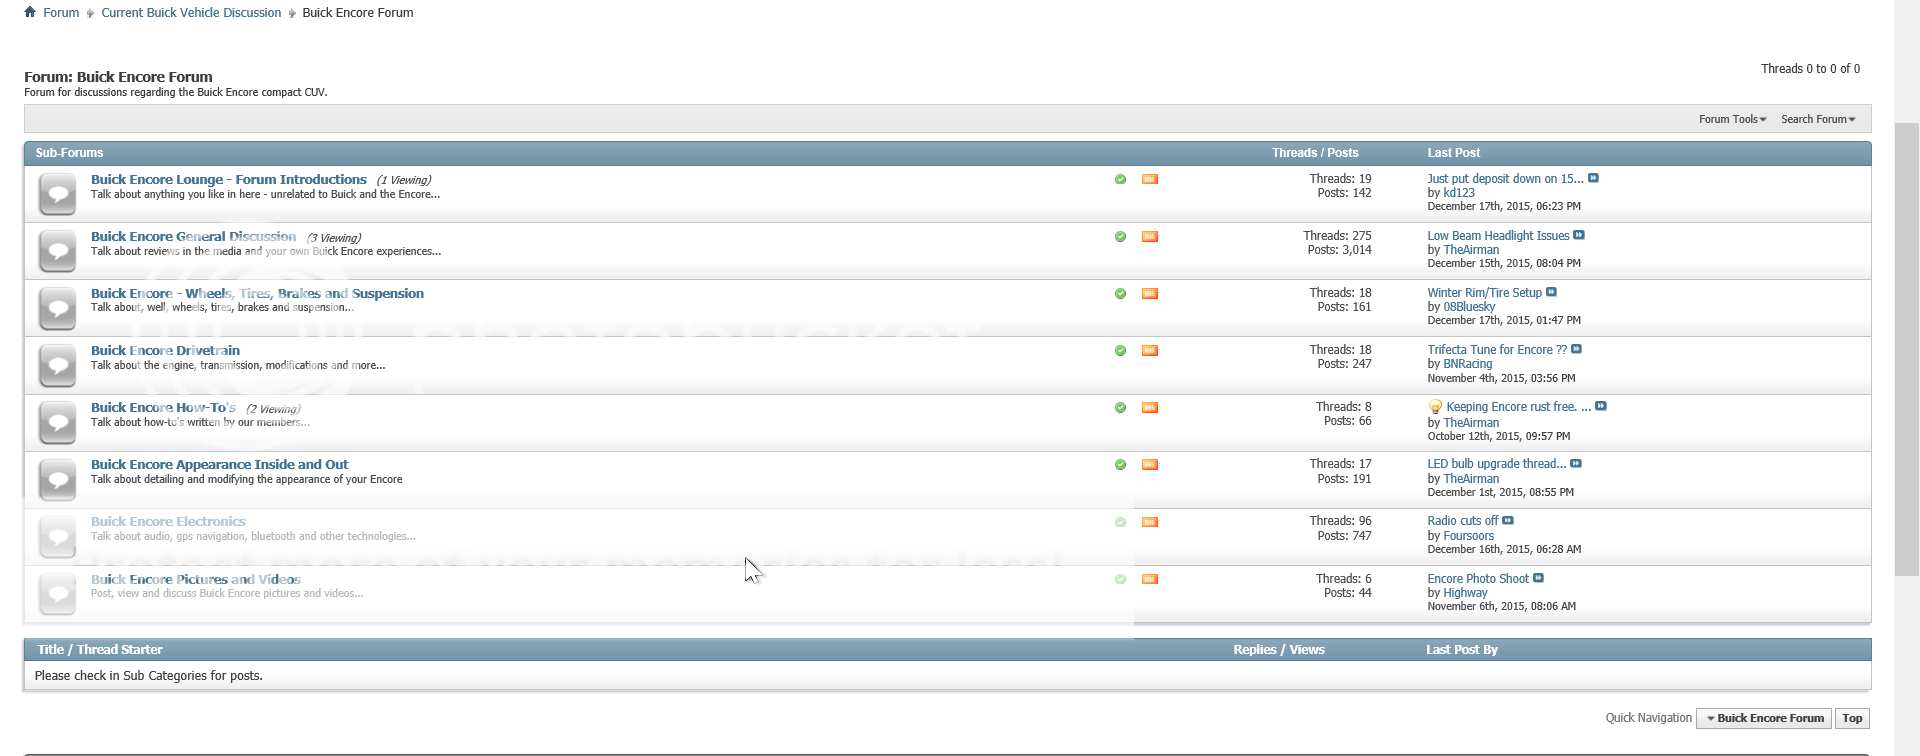Open last post 'Just put deposit down on 15...'
Viewport: 1920px width, 756px height.
click(x=1505, y=179)
